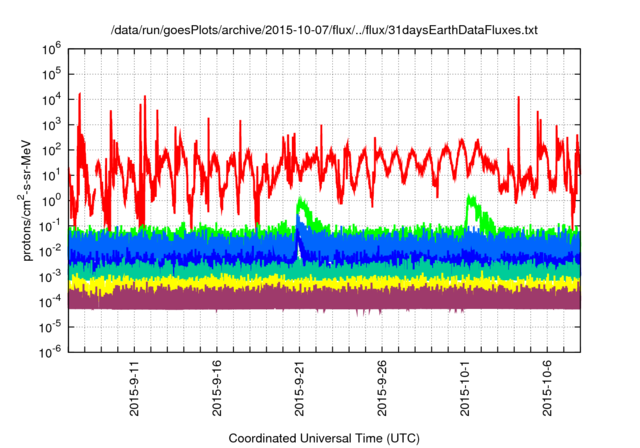The image size is (640, 448).
Task: Click the y-axis label 10^5
Action: (52, 75)
